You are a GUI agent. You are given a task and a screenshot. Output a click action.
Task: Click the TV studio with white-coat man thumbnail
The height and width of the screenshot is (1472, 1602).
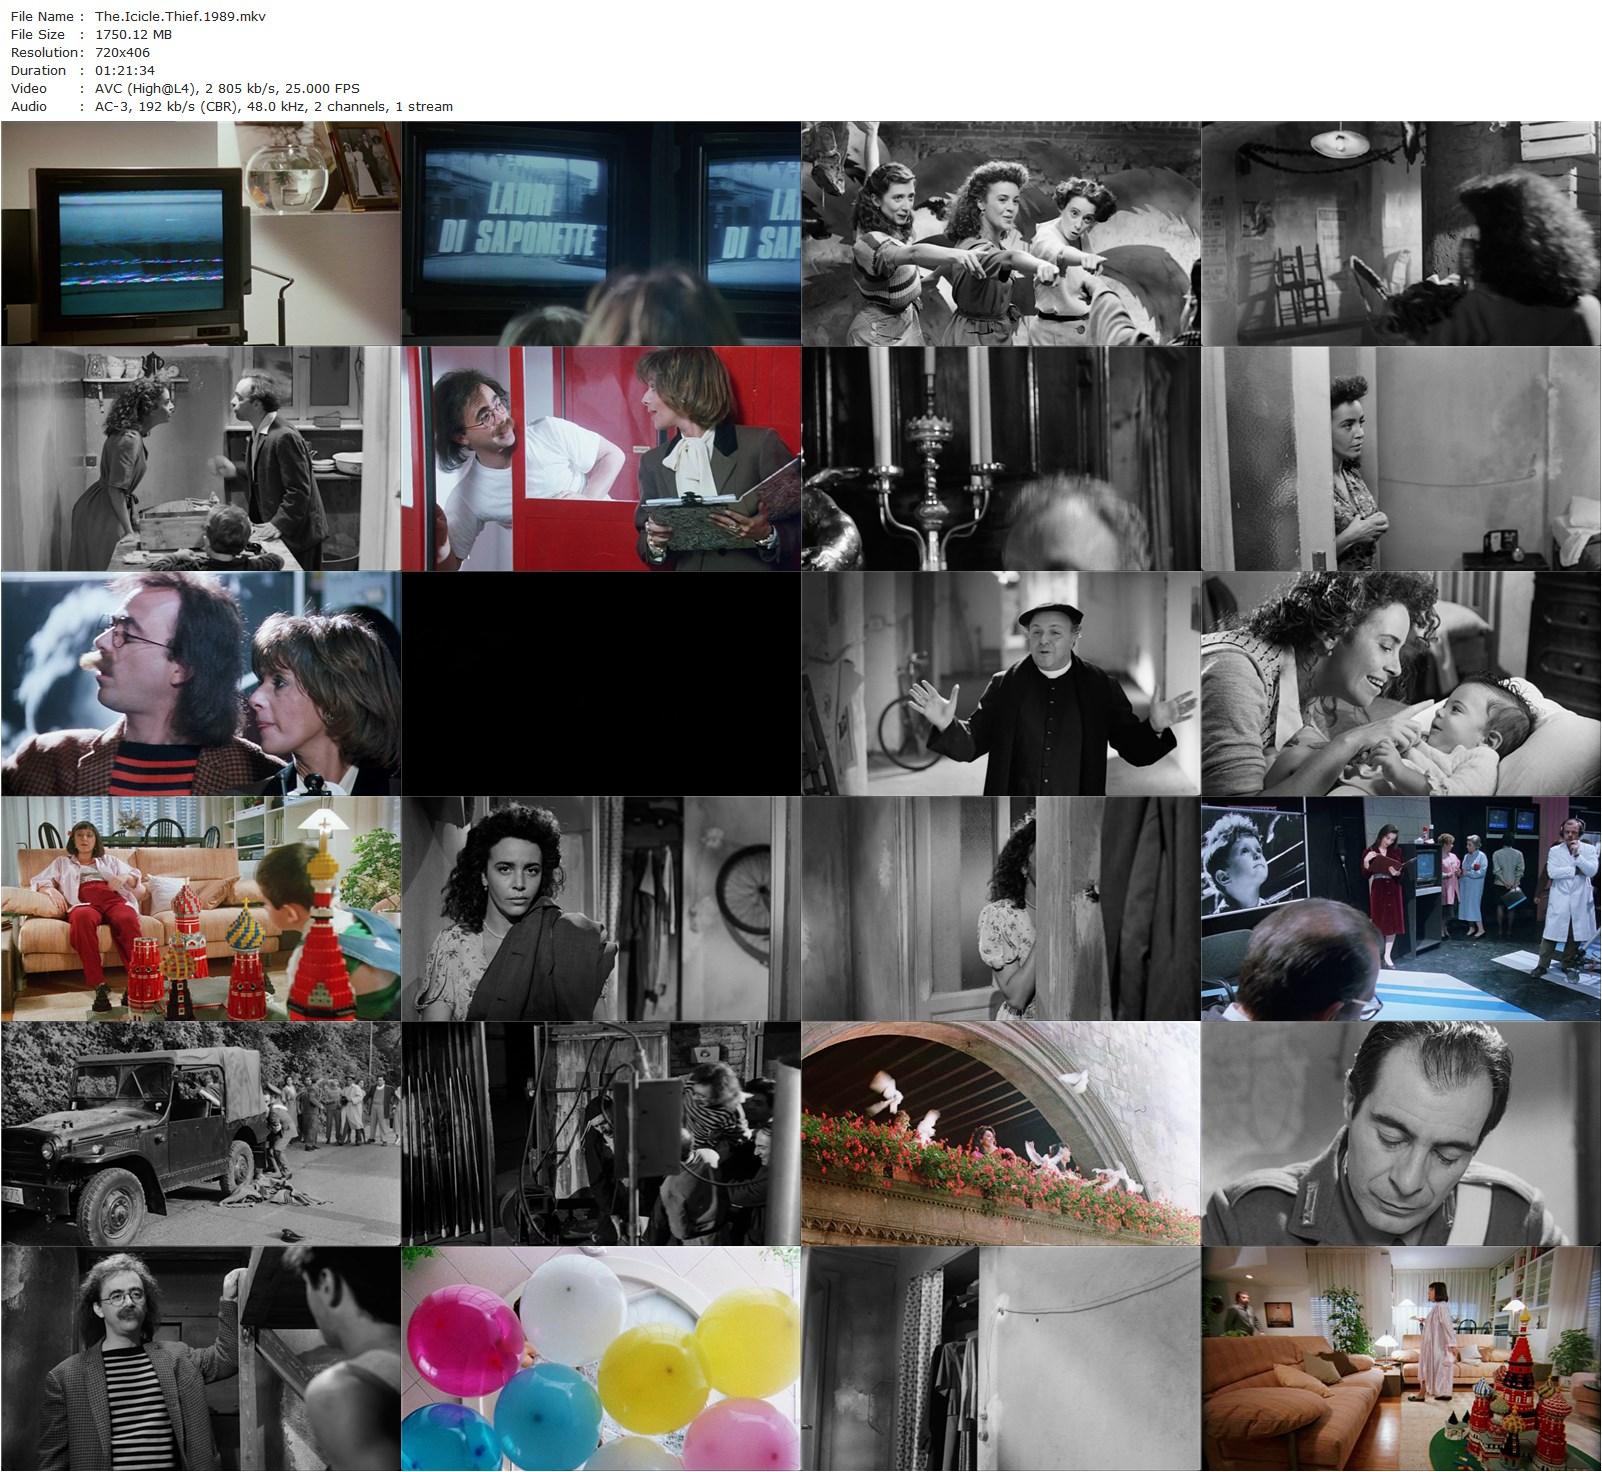tap(1400, 908)
